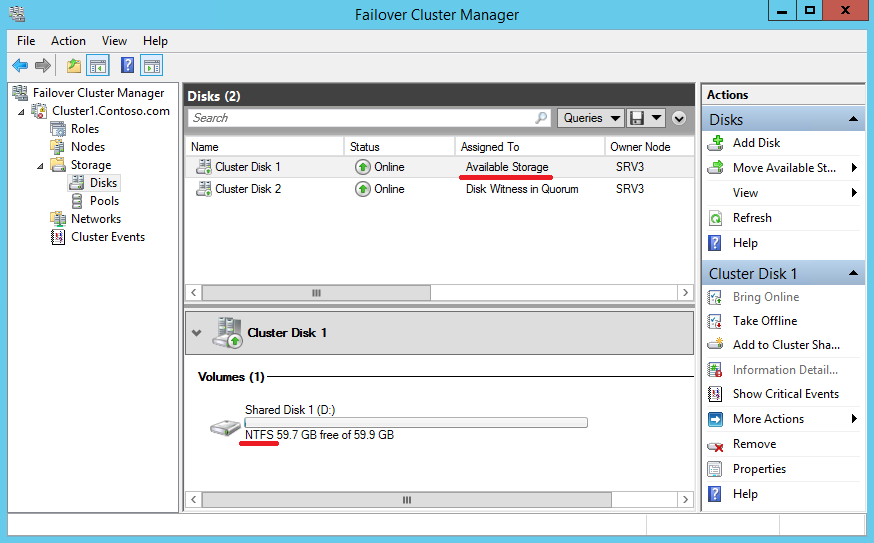Open the View menu
Screen dimensions: 874x543
click(114, 41)
